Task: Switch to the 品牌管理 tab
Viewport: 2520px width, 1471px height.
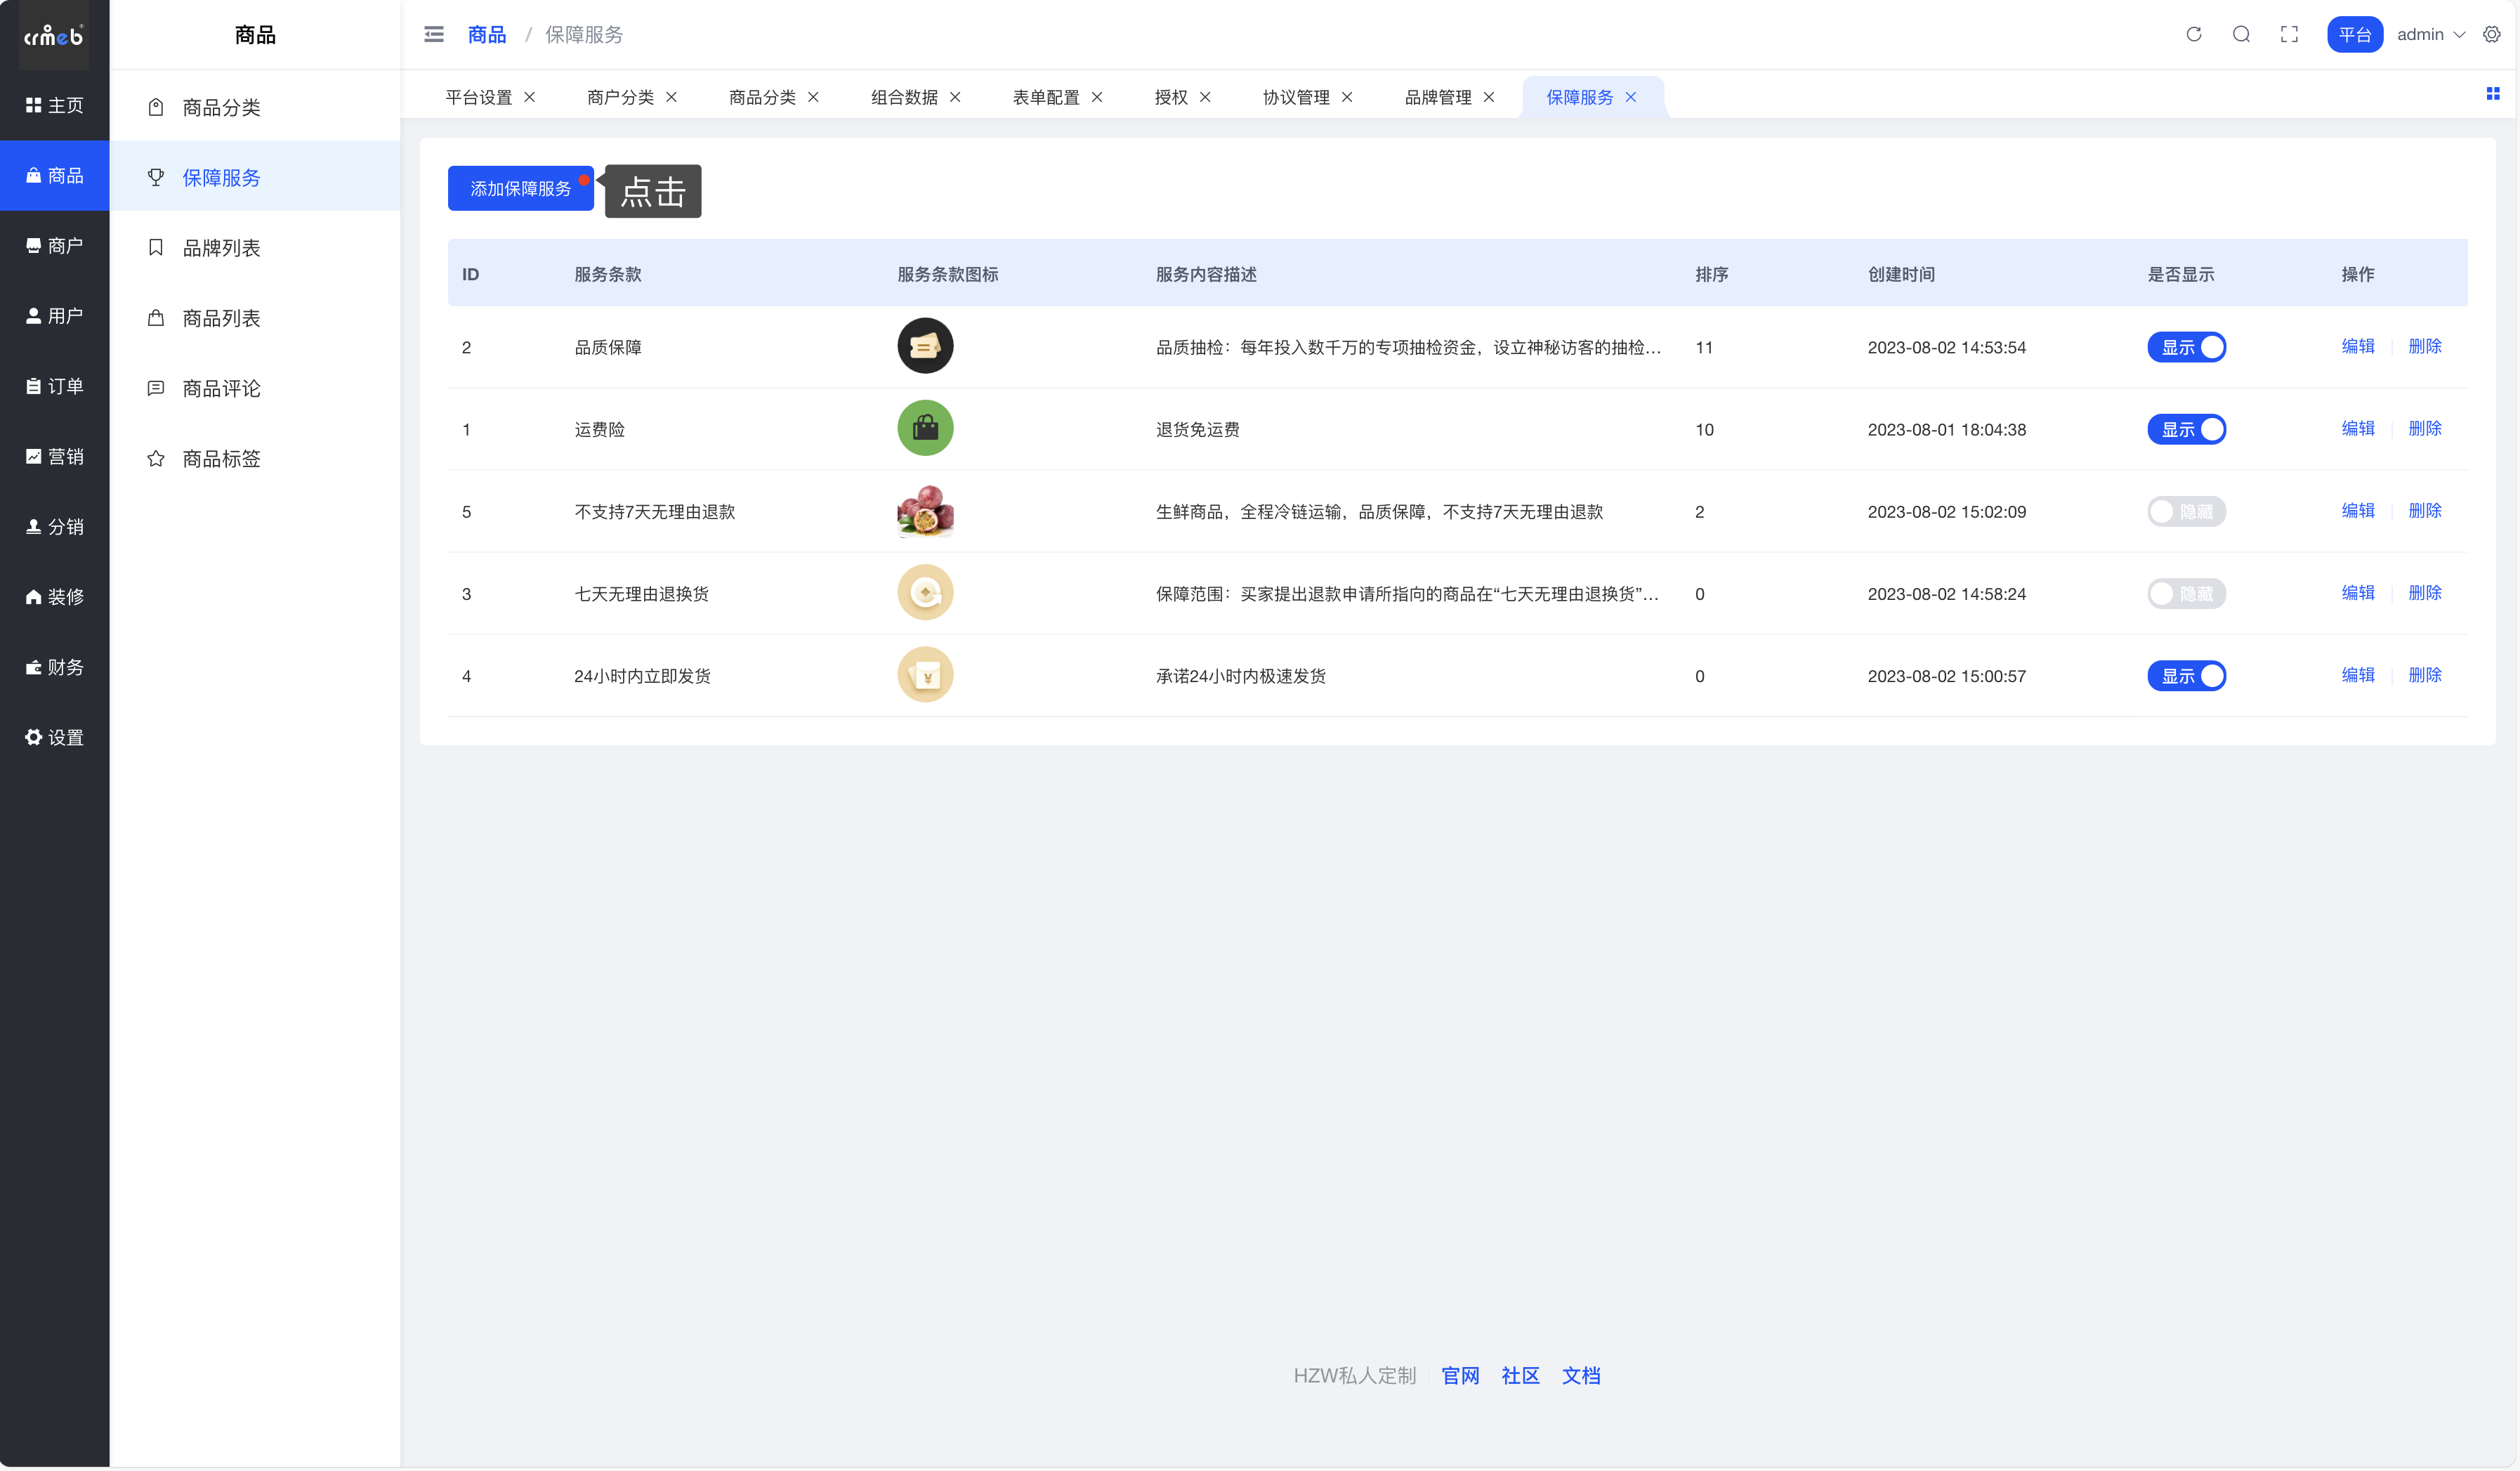Action: tap(1437, 97)
